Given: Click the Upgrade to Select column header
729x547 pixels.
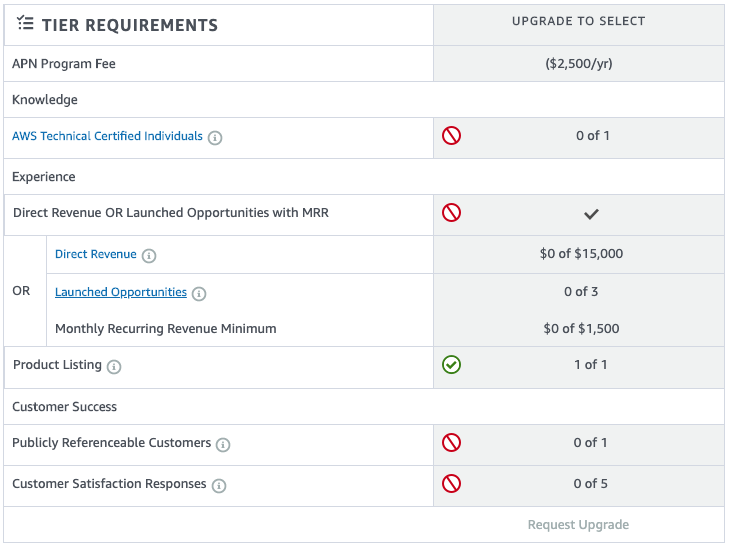Looking at the screenshot, I should 579,21.
